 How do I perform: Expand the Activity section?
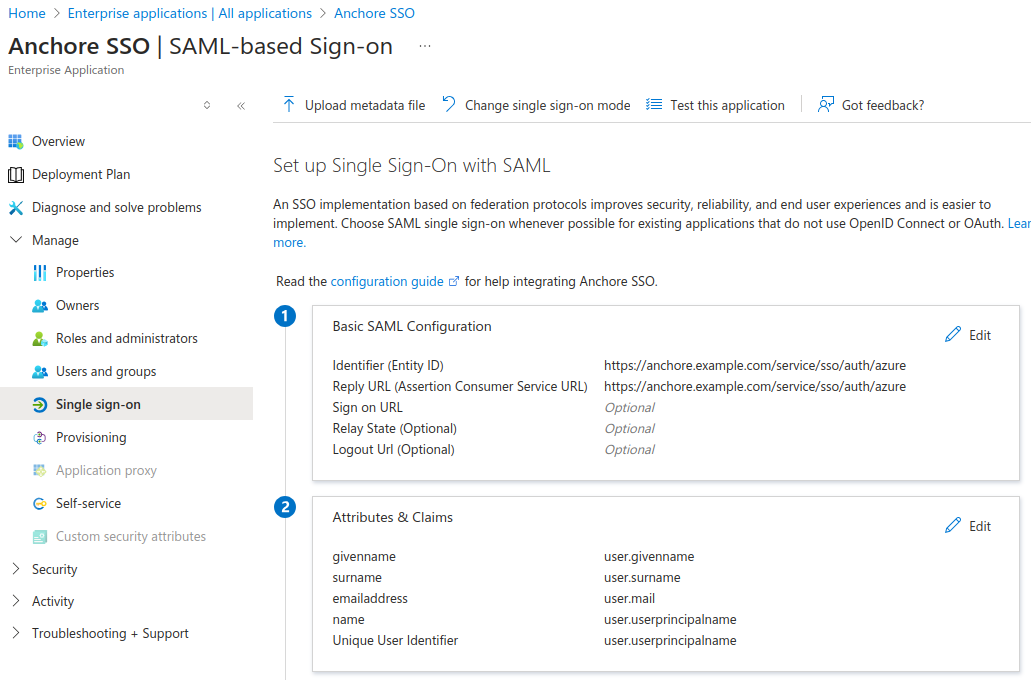click(15, 601)
